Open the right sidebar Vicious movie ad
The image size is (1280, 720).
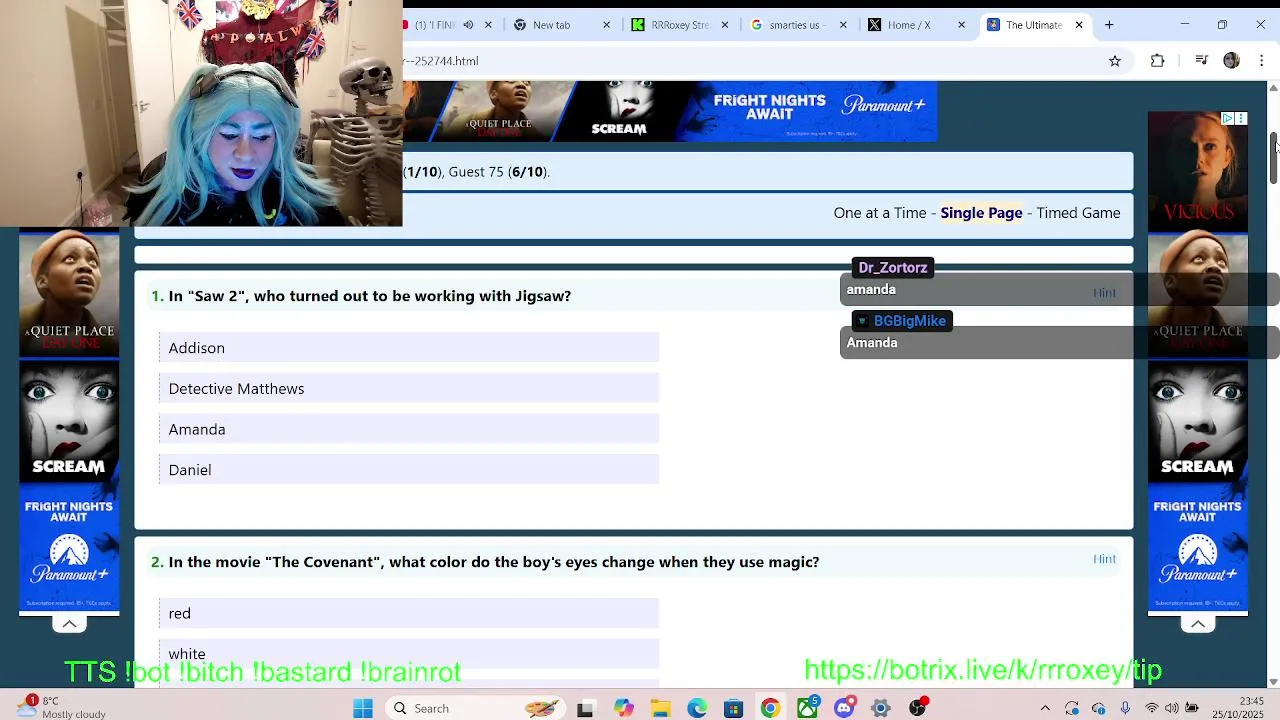click(1198, 170)
